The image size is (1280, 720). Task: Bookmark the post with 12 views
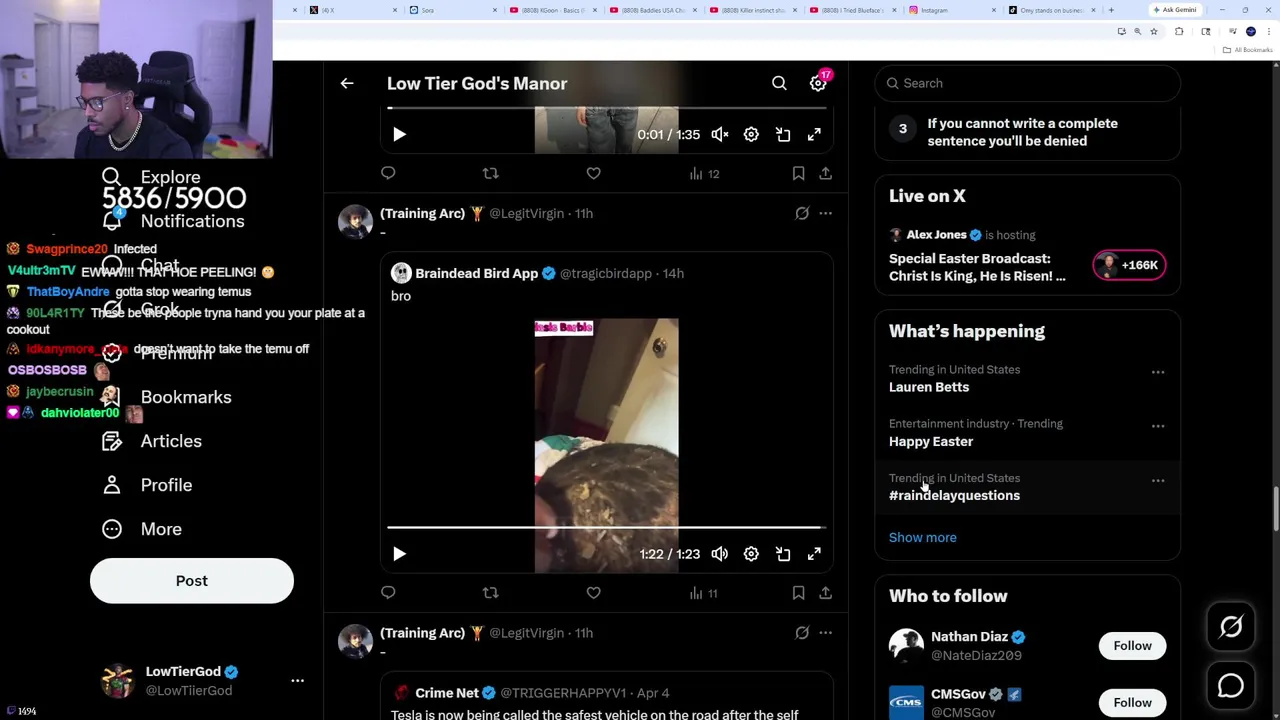(798, 173)
